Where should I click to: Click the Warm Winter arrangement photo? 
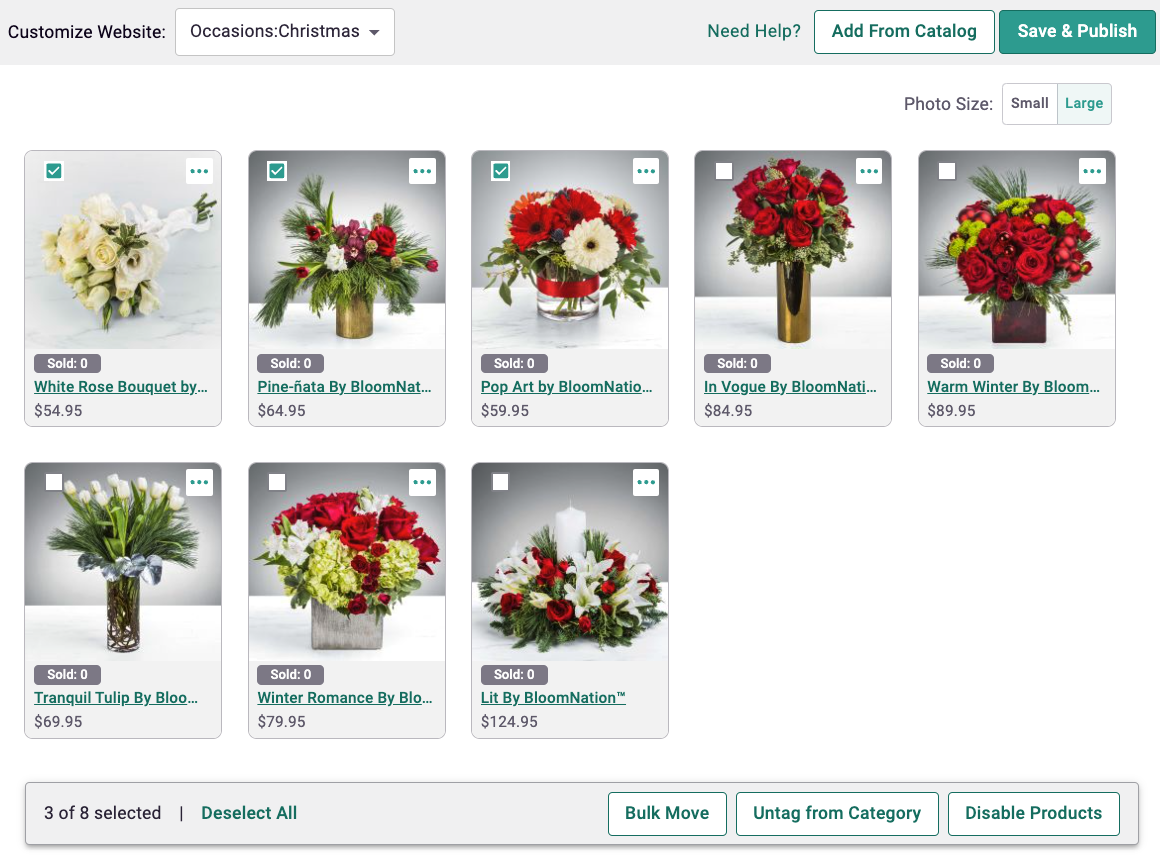[1016, 250]
